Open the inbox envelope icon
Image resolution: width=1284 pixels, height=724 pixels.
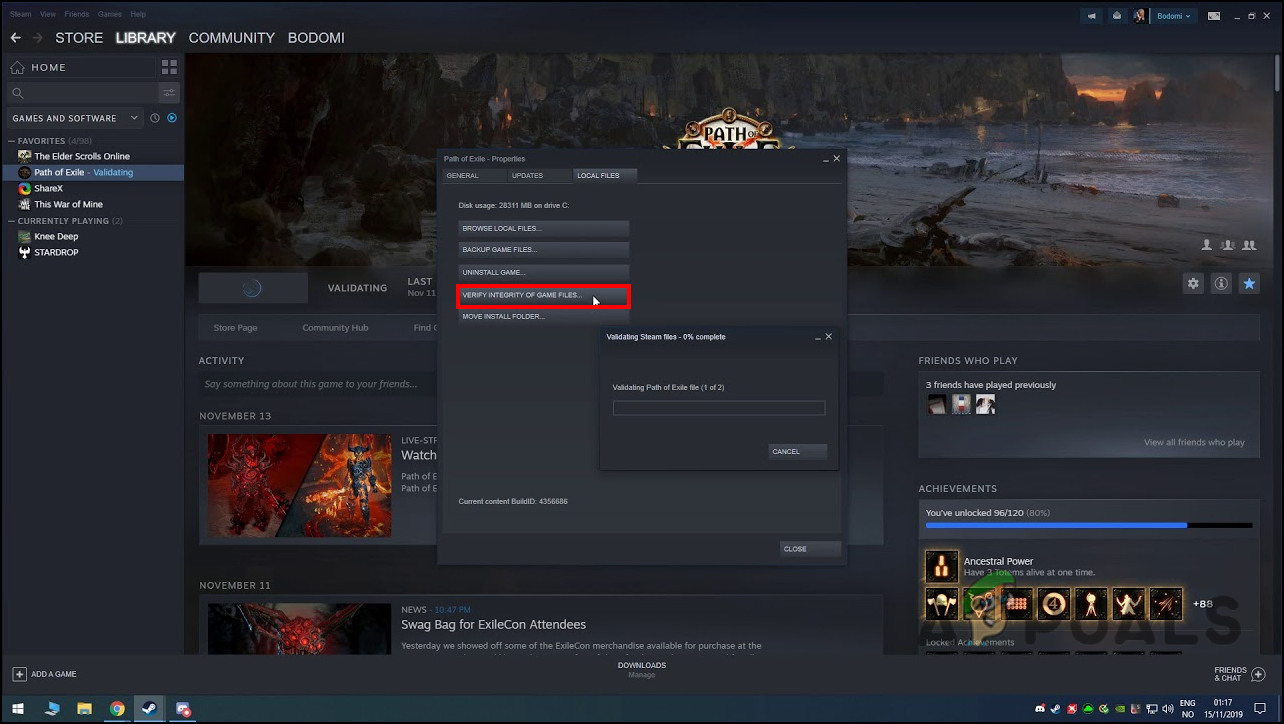1116,16
